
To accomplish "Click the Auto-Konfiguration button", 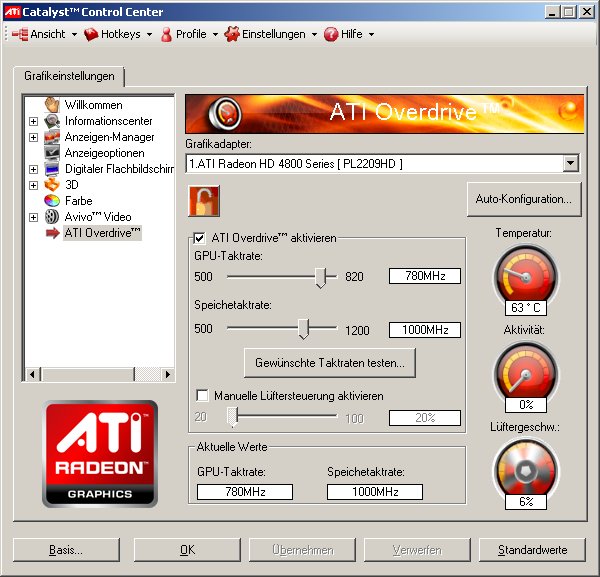I will (x=523, y=199).
